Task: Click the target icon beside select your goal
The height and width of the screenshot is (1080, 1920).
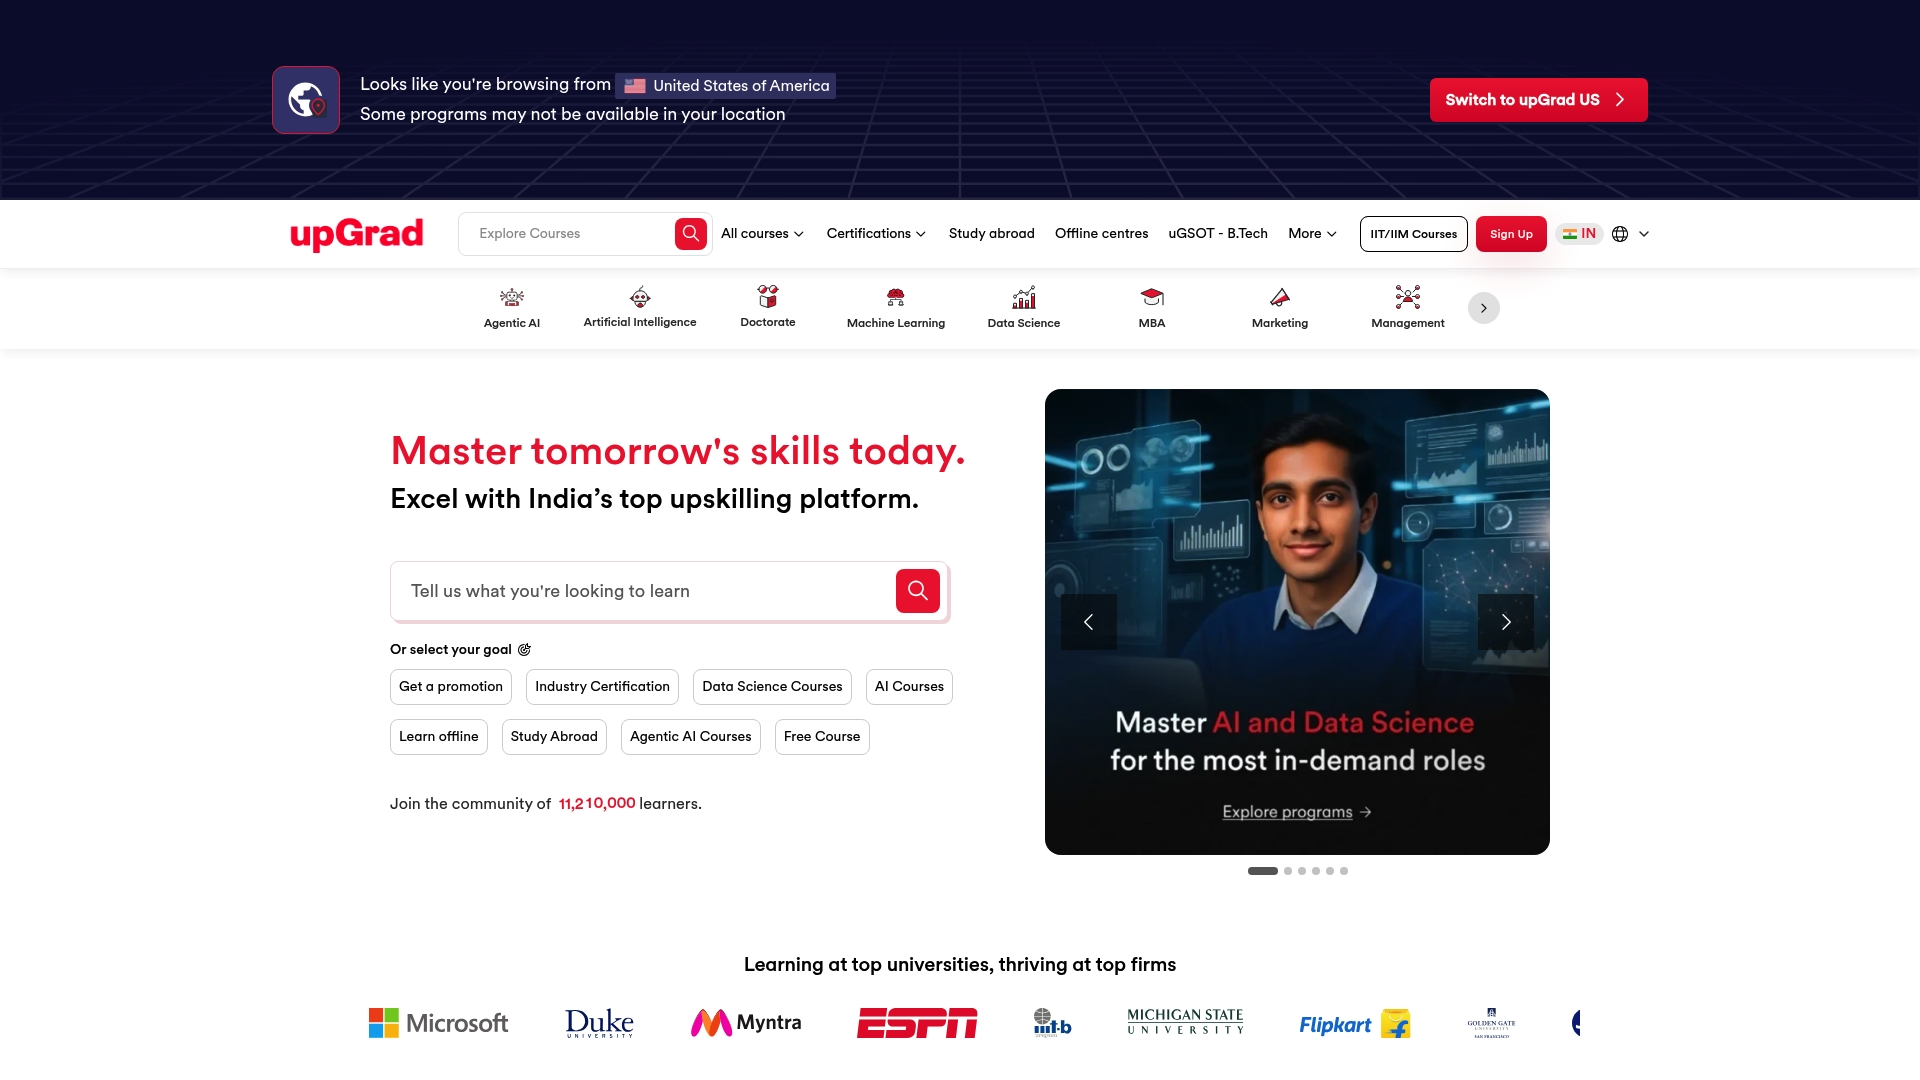Action: [x=524, y=650]
